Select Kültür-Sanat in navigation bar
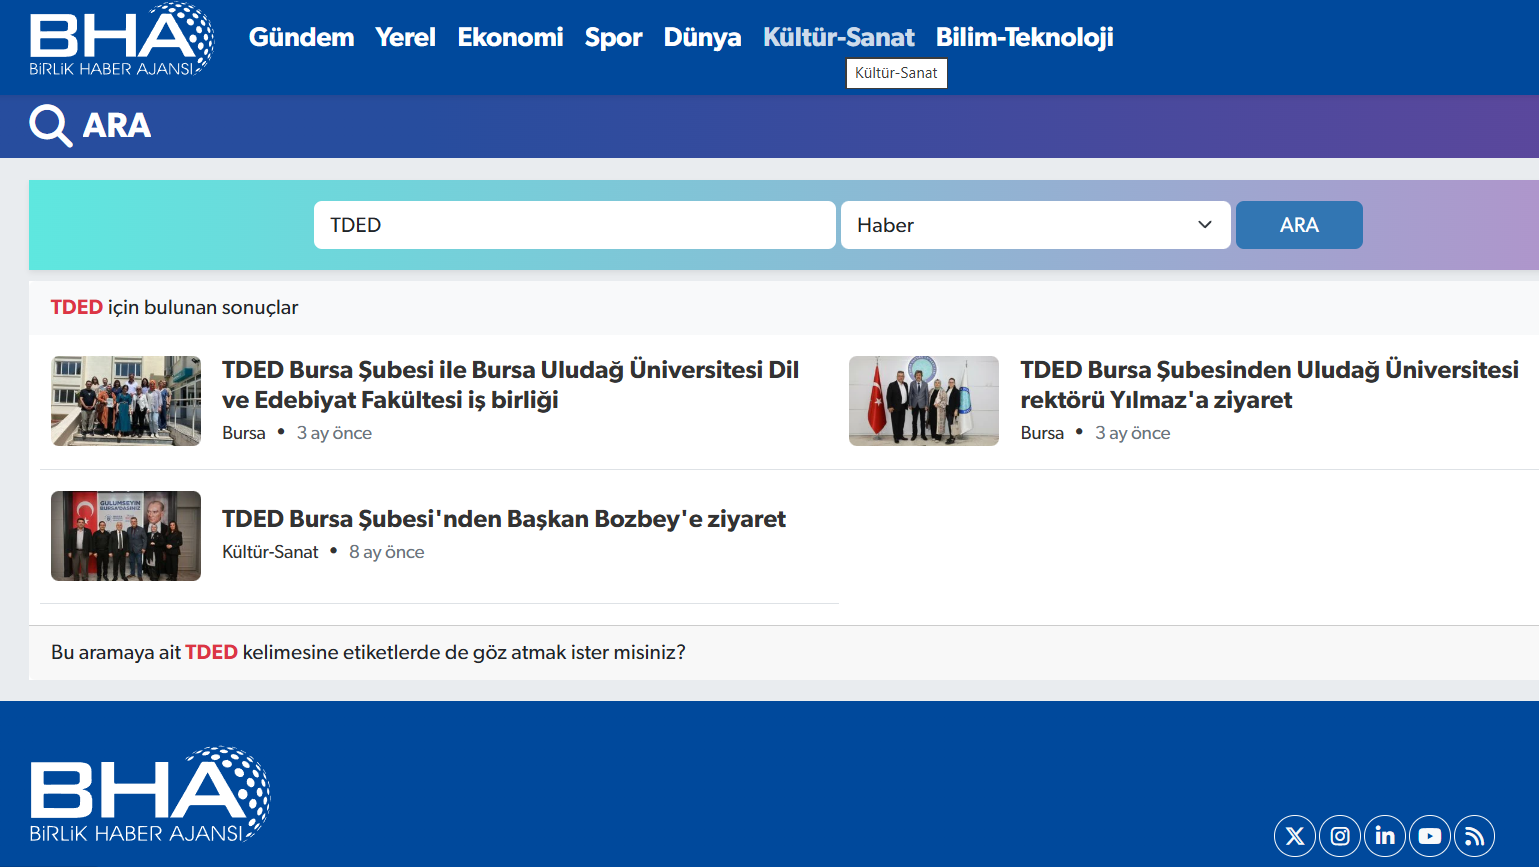Image resolution: width=1539 pixels, height=867 pixels. click(x=838, y=37)
